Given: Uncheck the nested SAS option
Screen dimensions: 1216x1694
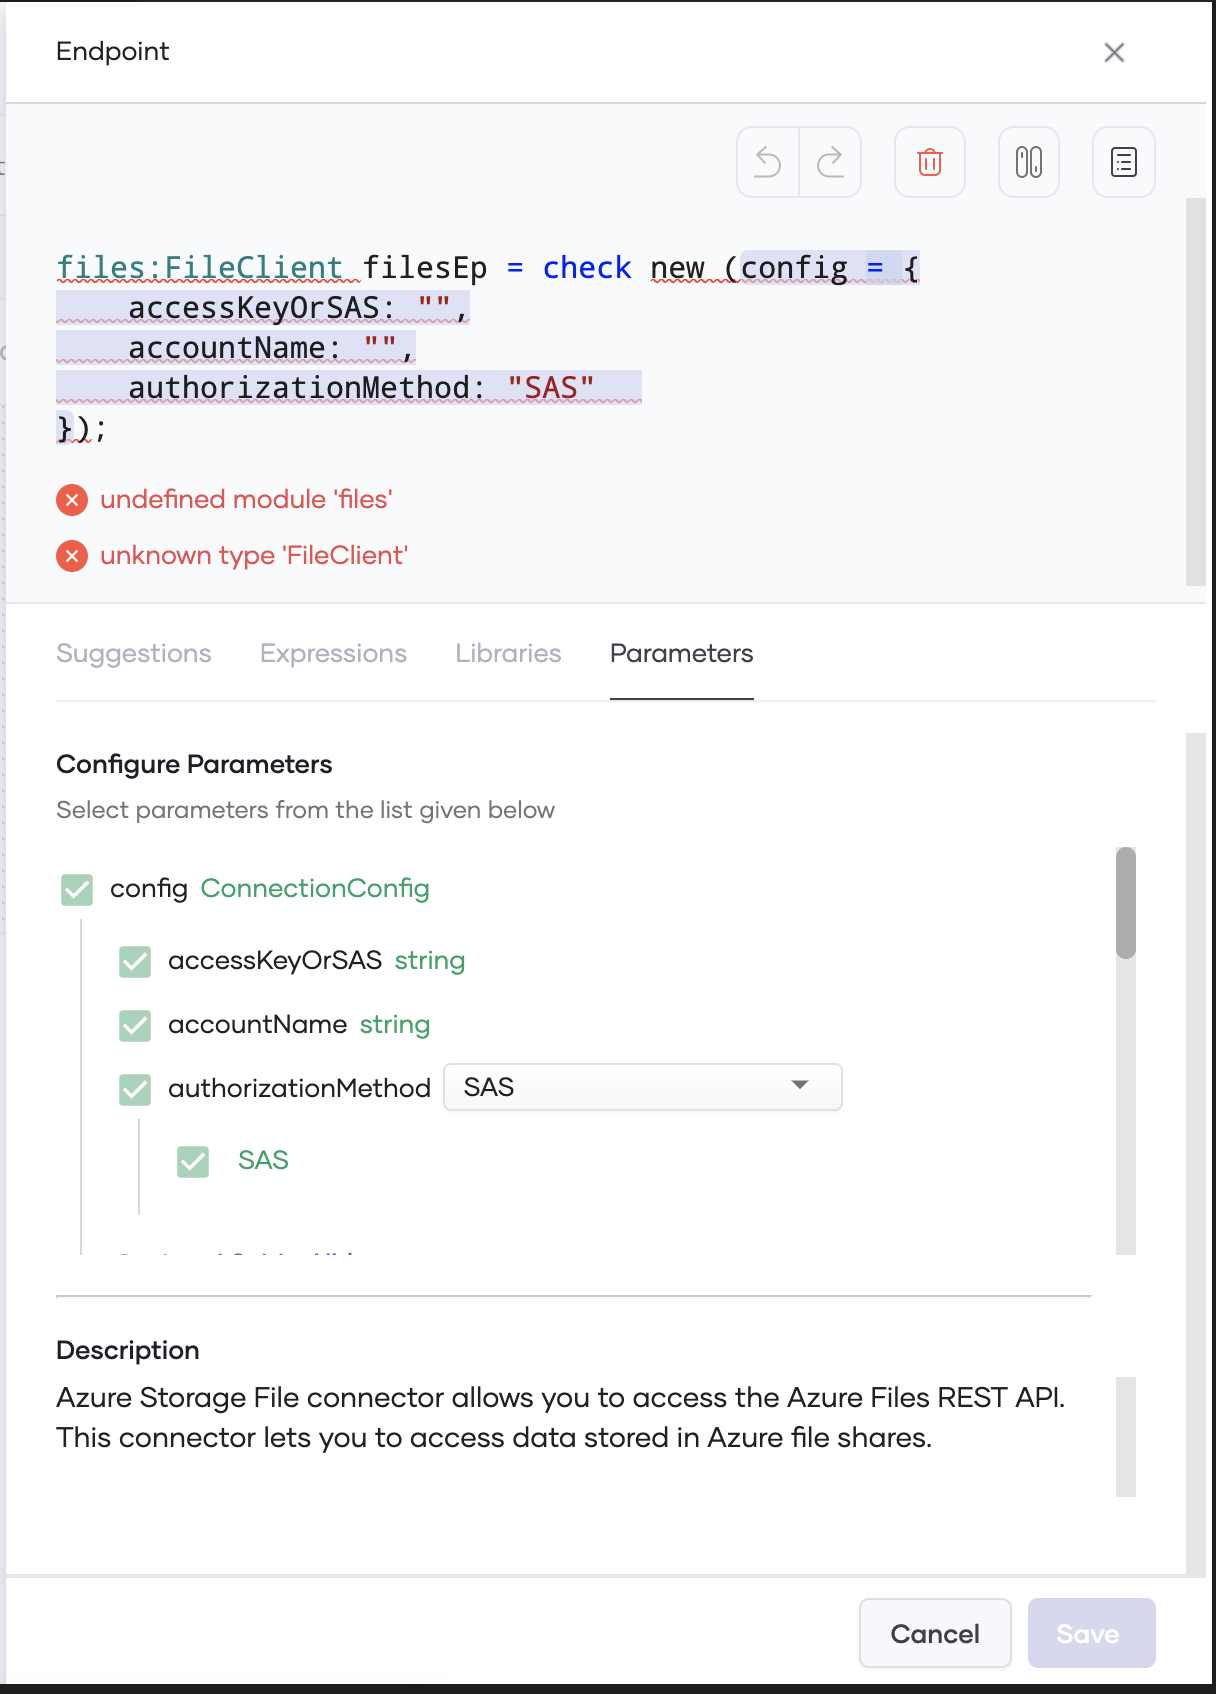Looking at the screenshot, I should (x=192, y=1161).
